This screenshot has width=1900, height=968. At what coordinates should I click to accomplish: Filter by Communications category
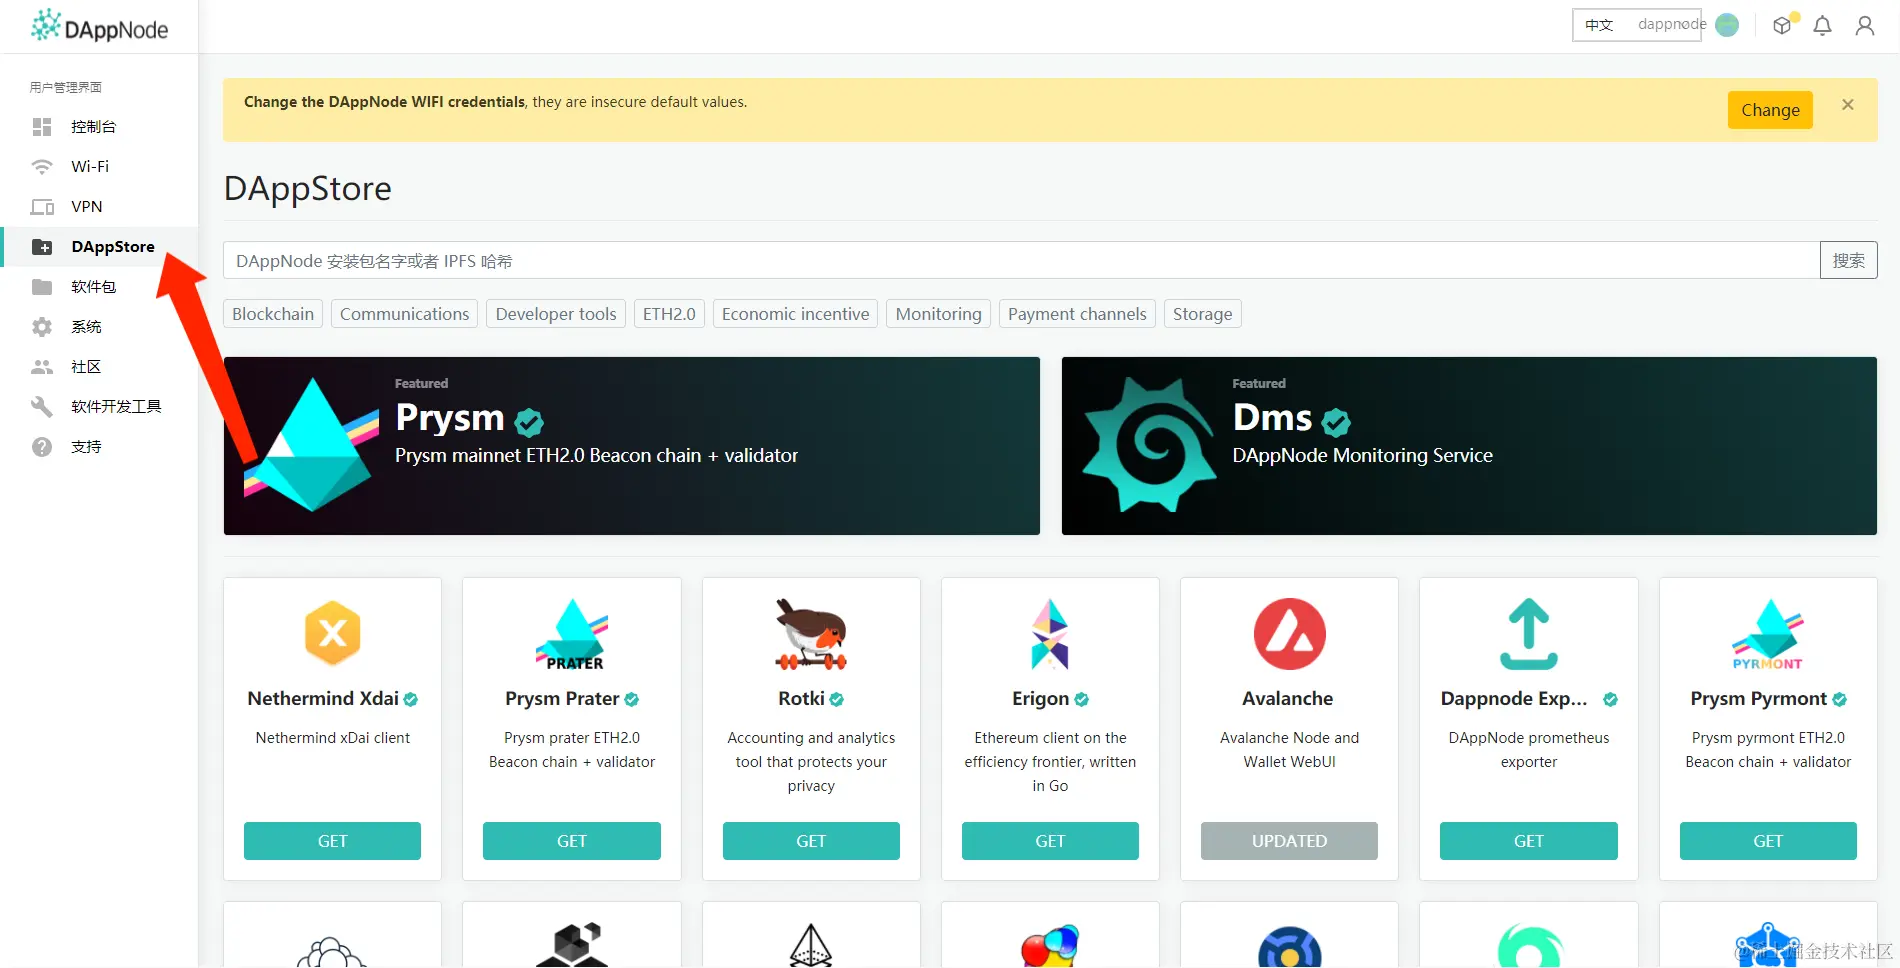404,314
